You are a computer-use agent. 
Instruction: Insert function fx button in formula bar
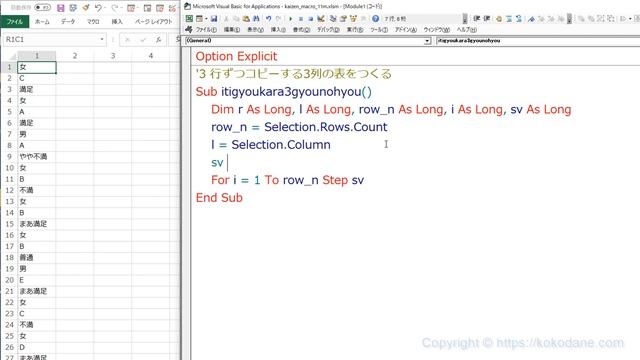pos(158,40)
